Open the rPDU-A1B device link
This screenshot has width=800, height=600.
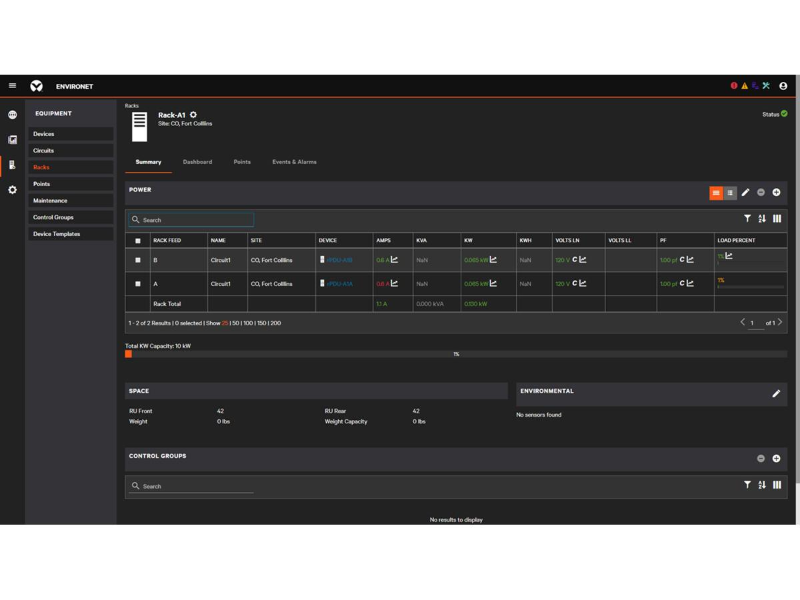pyautogui.click(x=339, y=260)
